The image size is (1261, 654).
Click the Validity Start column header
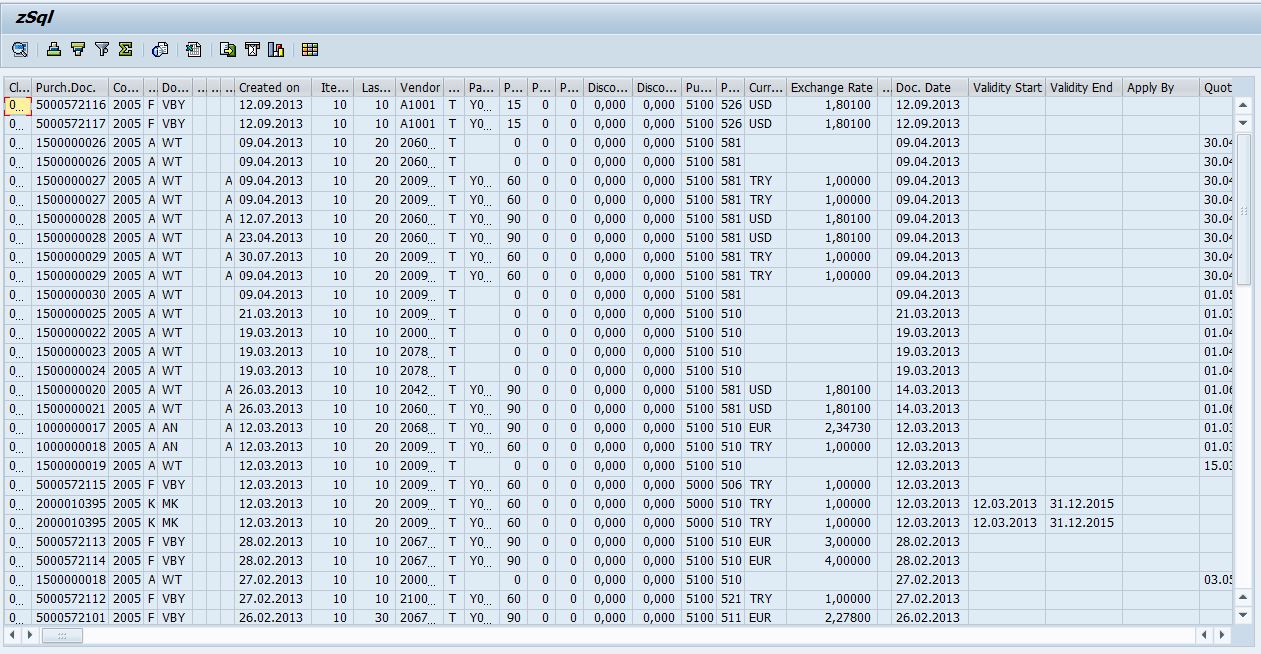1007,87
